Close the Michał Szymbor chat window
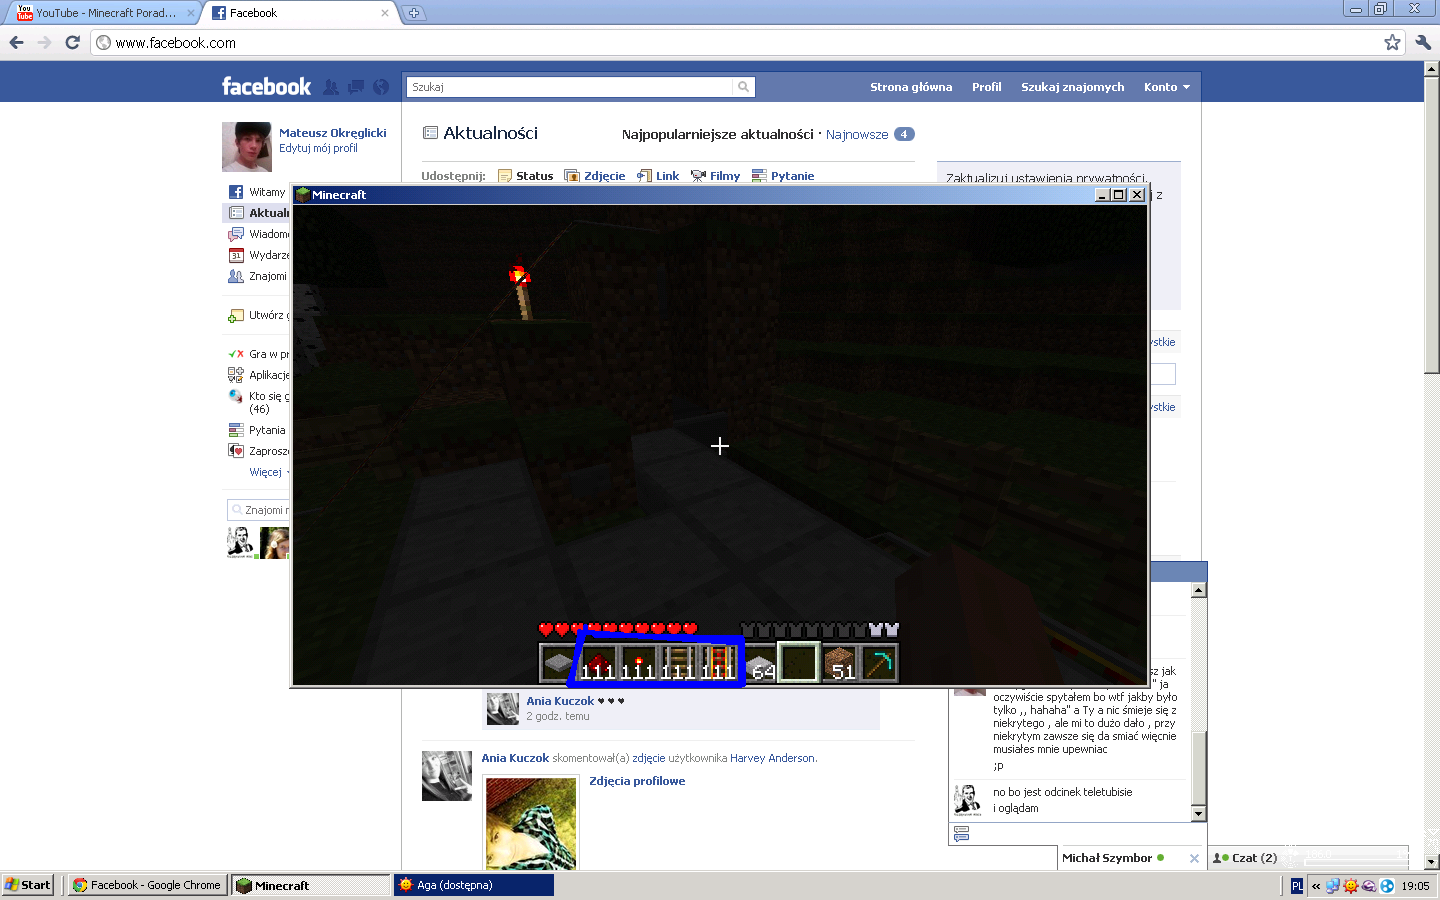 pyautogui.click(x=1194, y=858)
